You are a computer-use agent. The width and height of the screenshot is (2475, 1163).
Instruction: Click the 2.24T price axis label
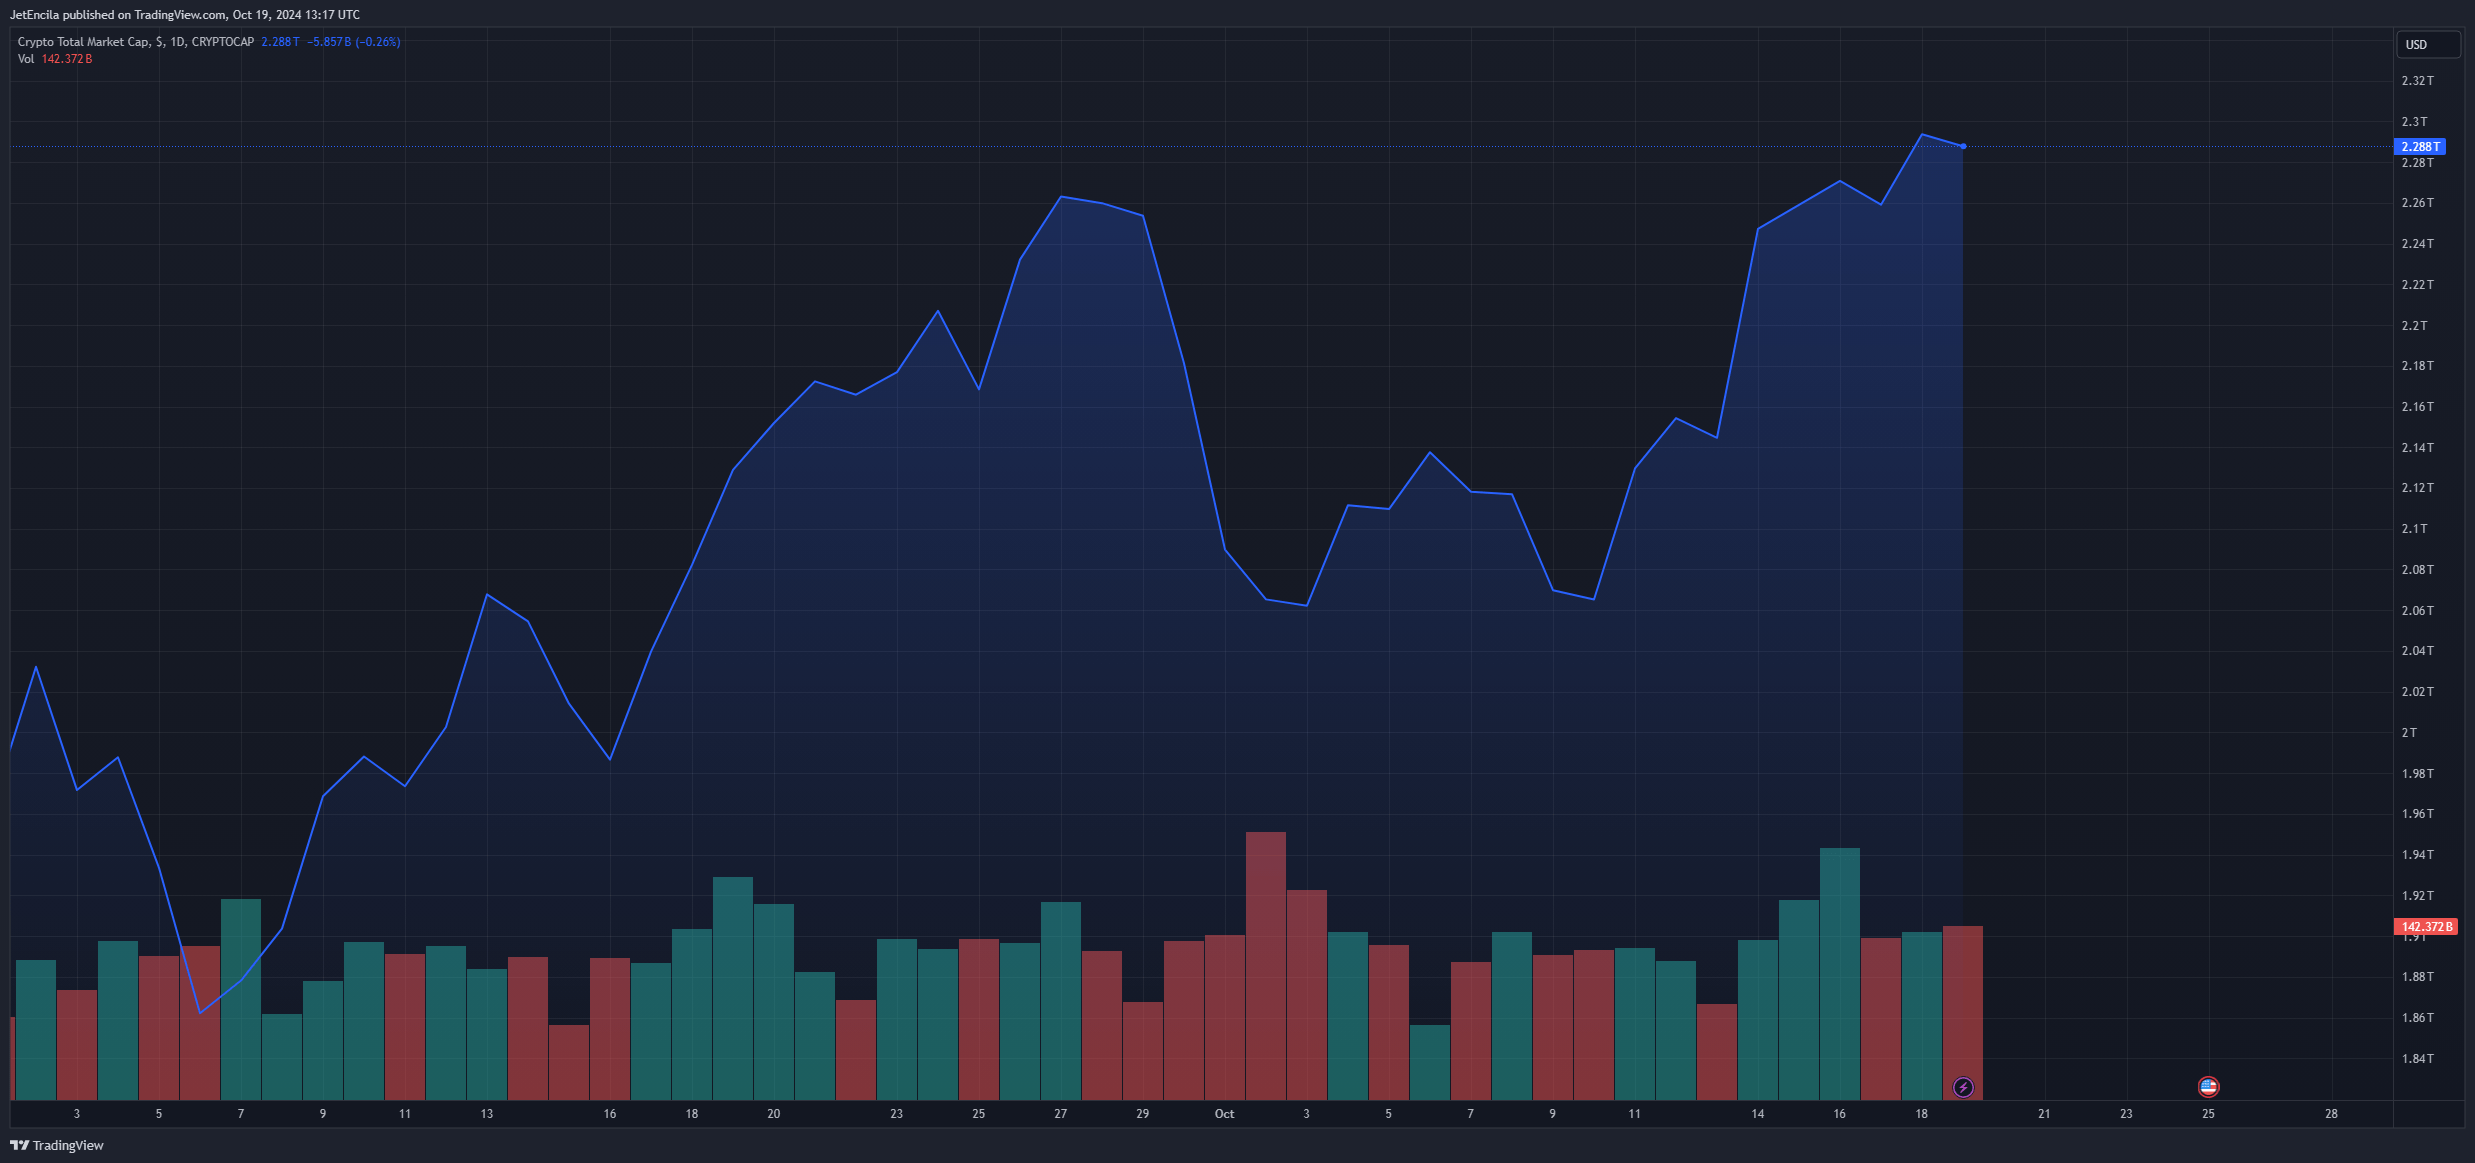pos(2418,244)
